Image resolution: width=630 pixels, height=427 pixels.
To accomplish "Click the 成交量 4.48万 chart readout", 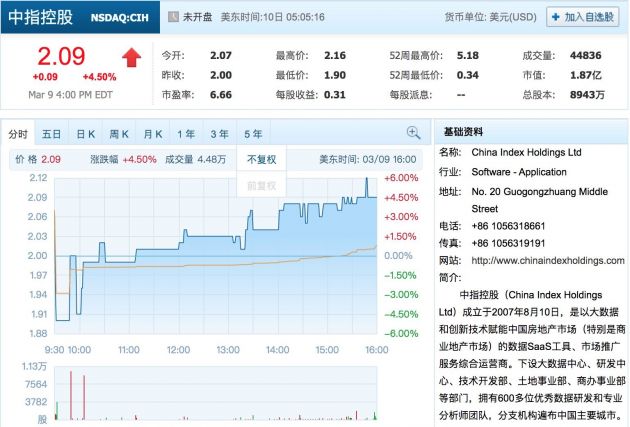I will coord(196,159).
